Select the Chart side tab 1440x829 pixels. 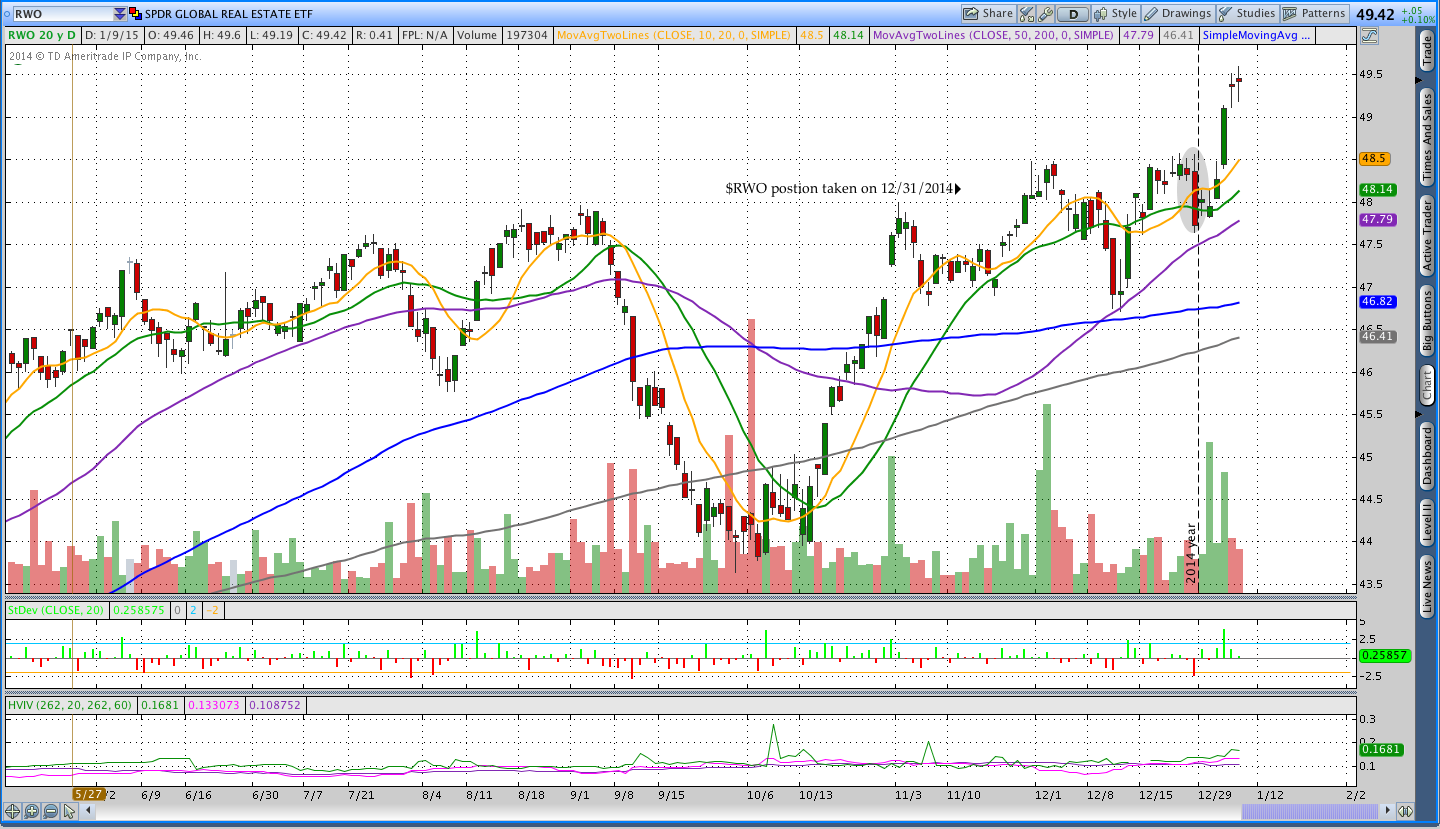click(1426, 384)
